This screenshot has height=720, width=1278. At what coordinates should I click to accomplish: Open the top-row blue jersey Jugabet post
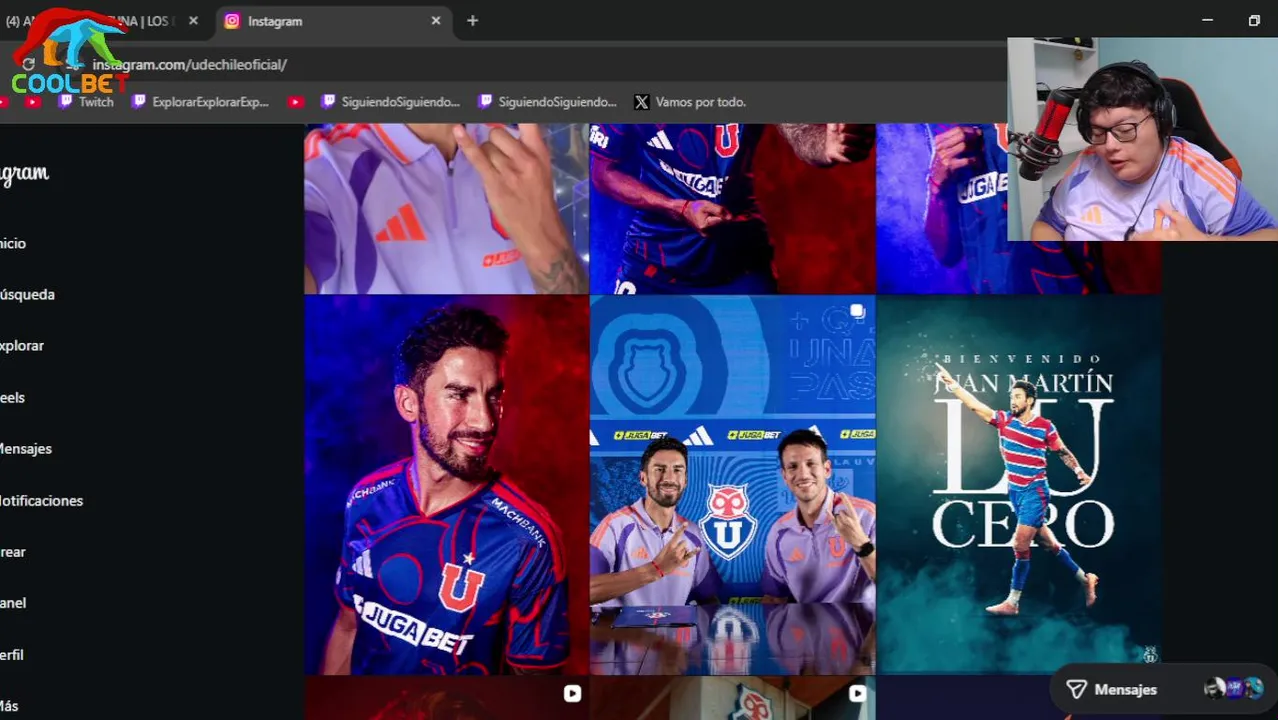[732, 208]
